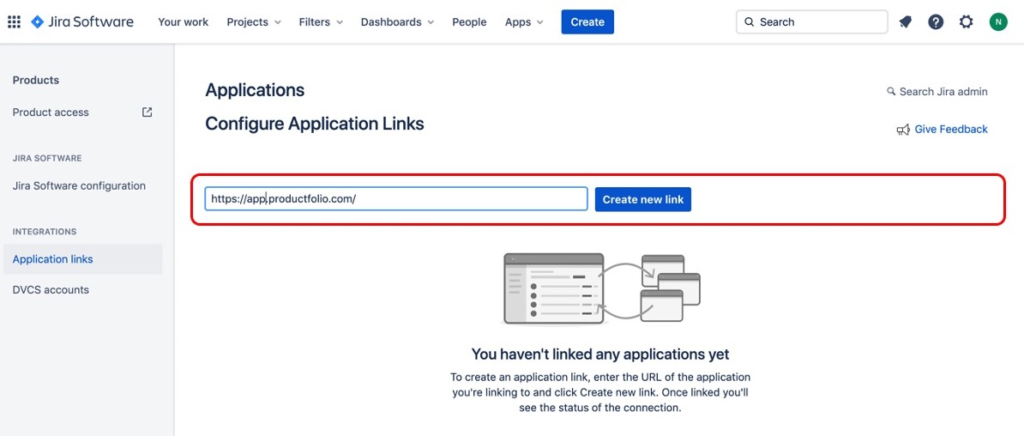Open DVCS accounts in sidebar

51,290
